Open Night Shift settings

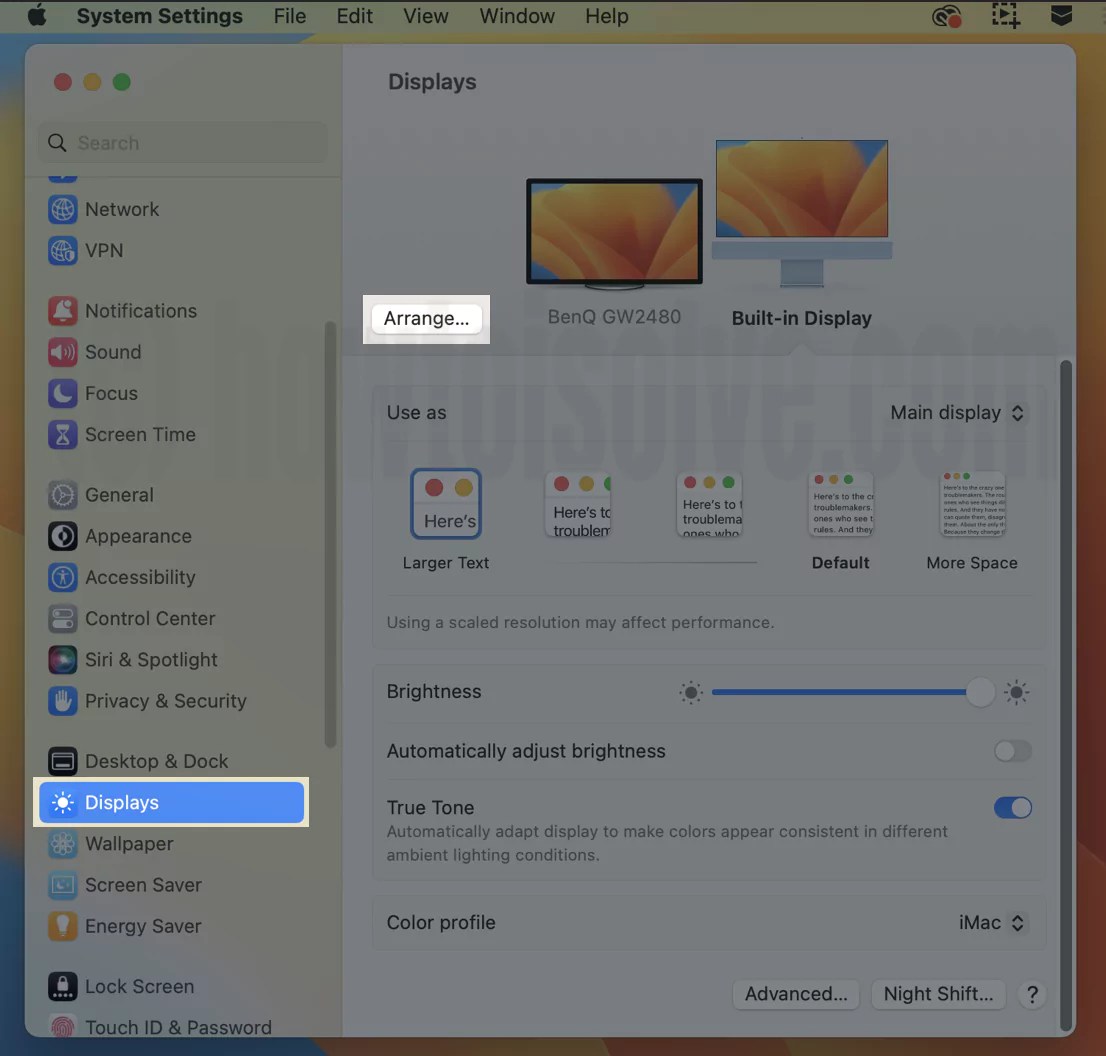coord(938,994)
